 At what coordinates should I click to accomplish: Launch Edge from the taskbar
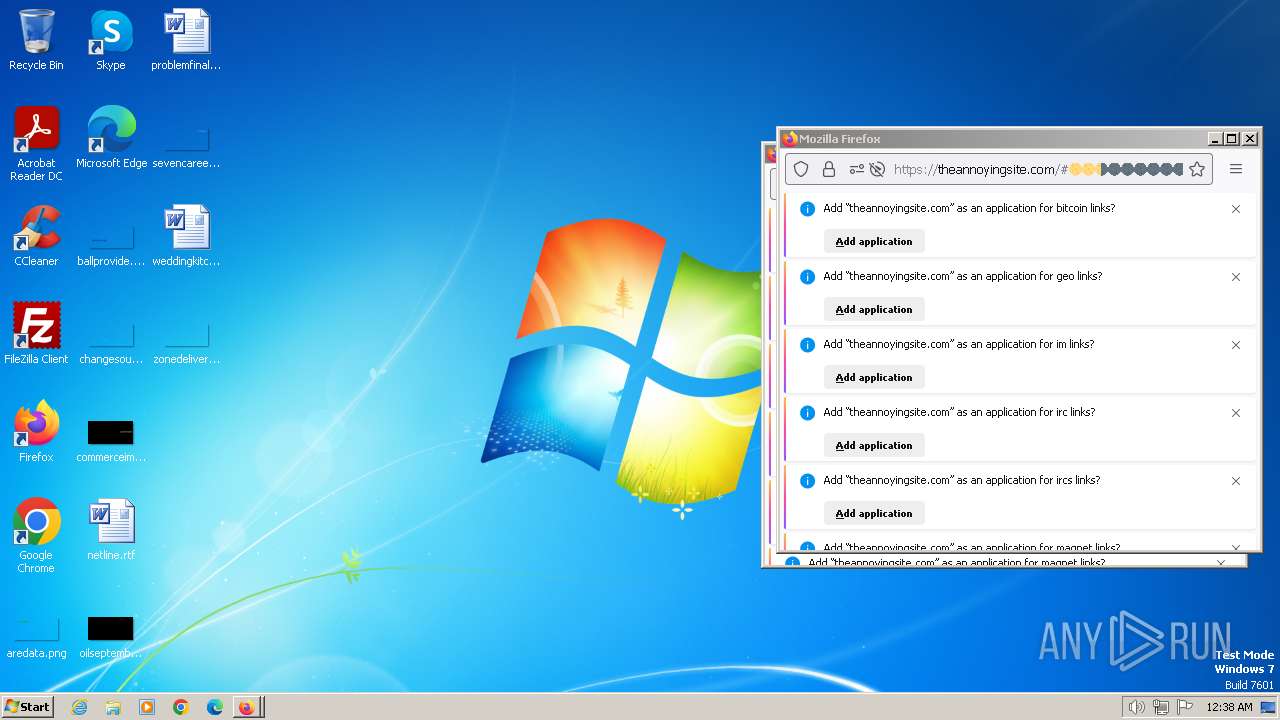(215, 707)
